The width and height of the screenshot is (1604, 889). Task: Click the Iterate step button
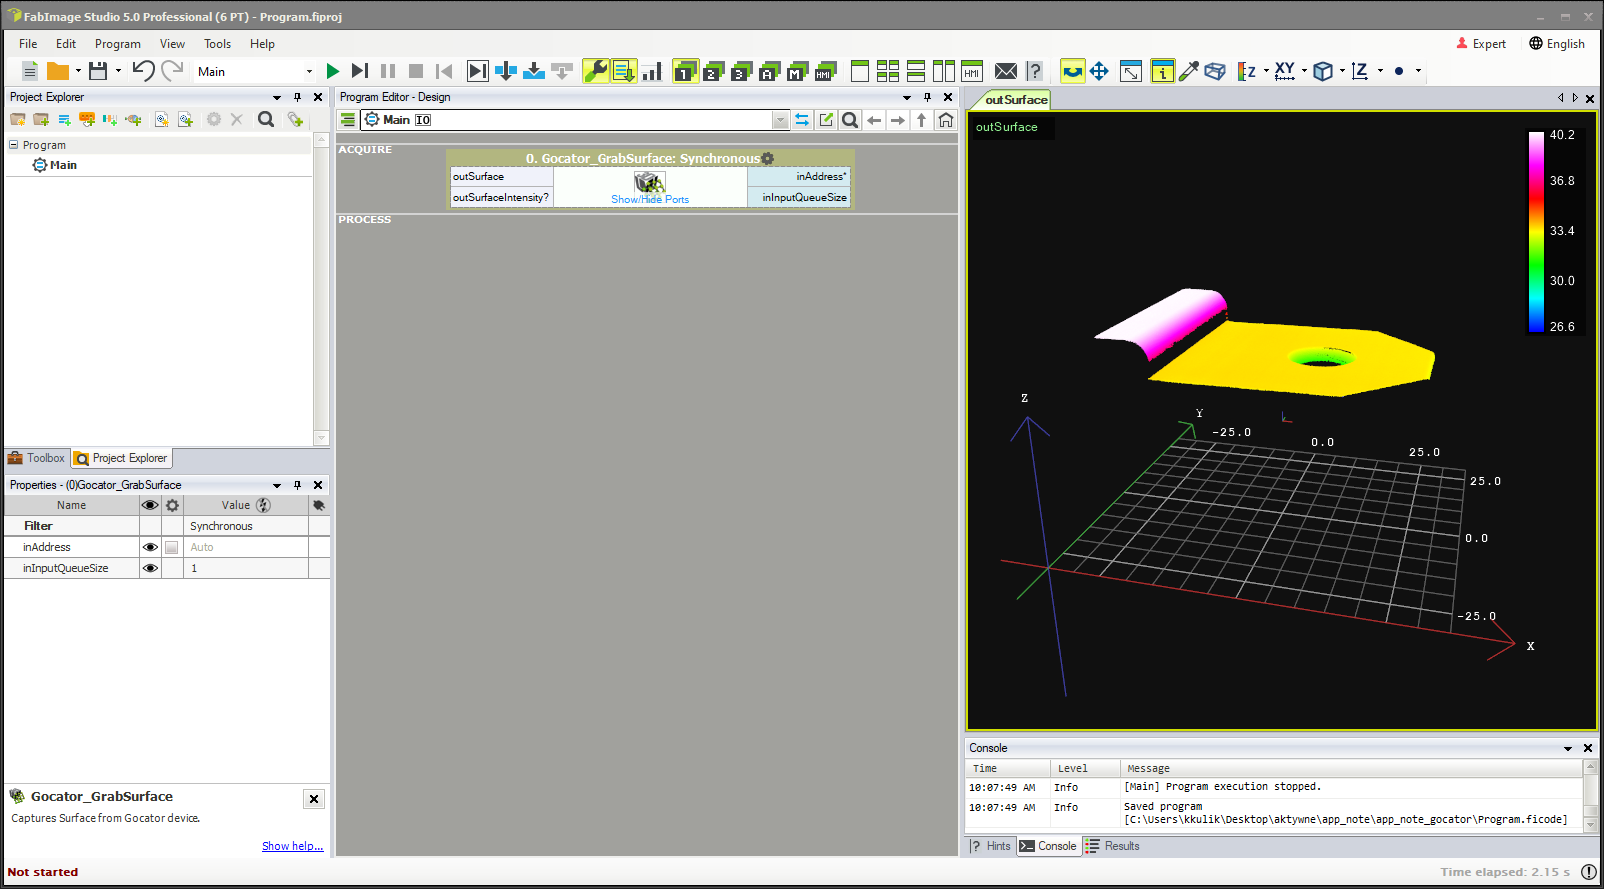click(360, 71)
